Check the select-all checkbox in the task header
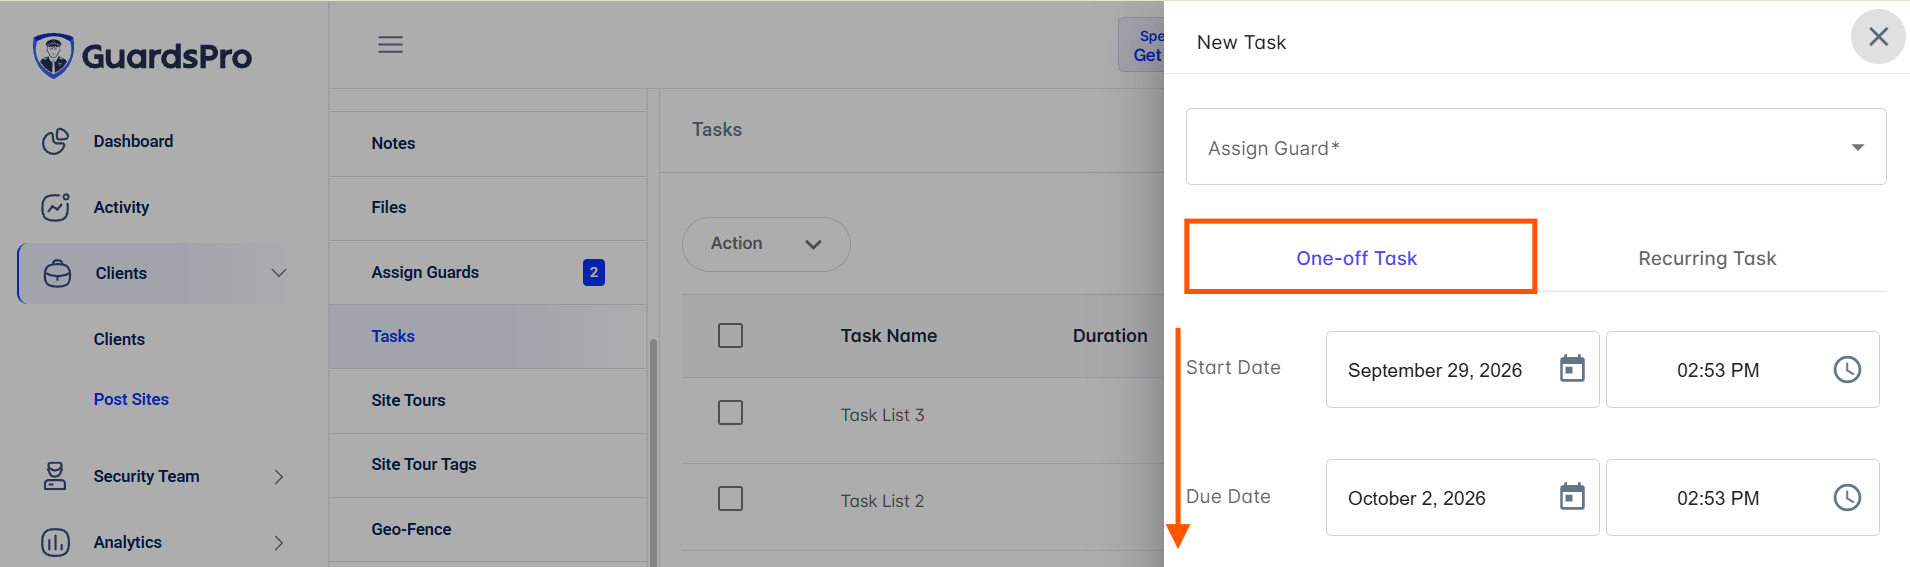1910x567 pixels. tap(731, 335)
